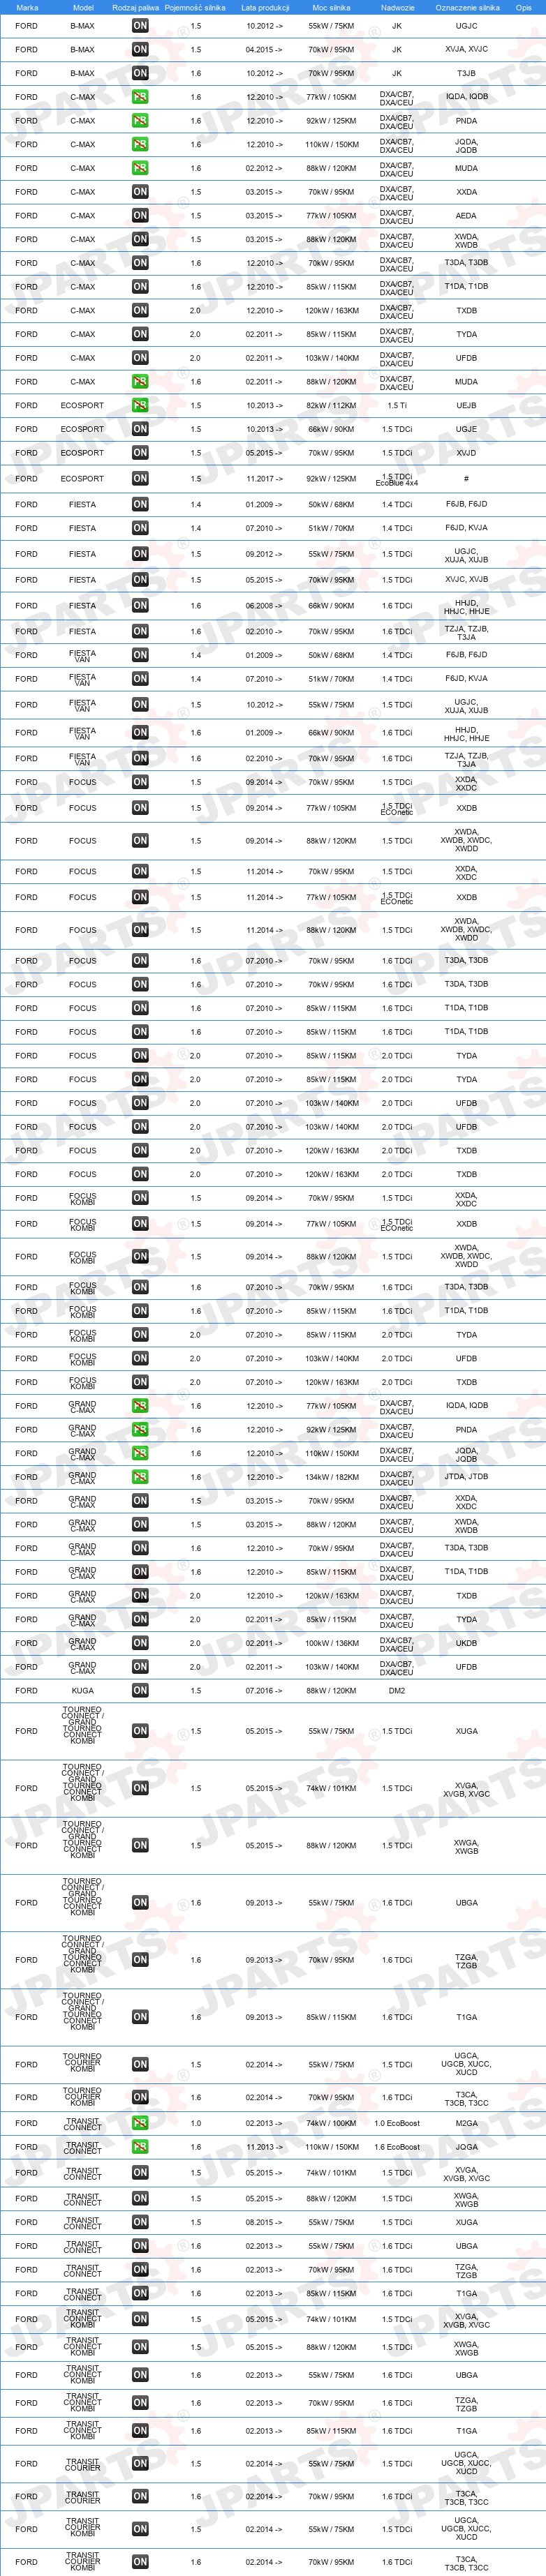546x2576 pixels.
Task: Click the DM2 body cell
Action: click(x=397, y=1690)
